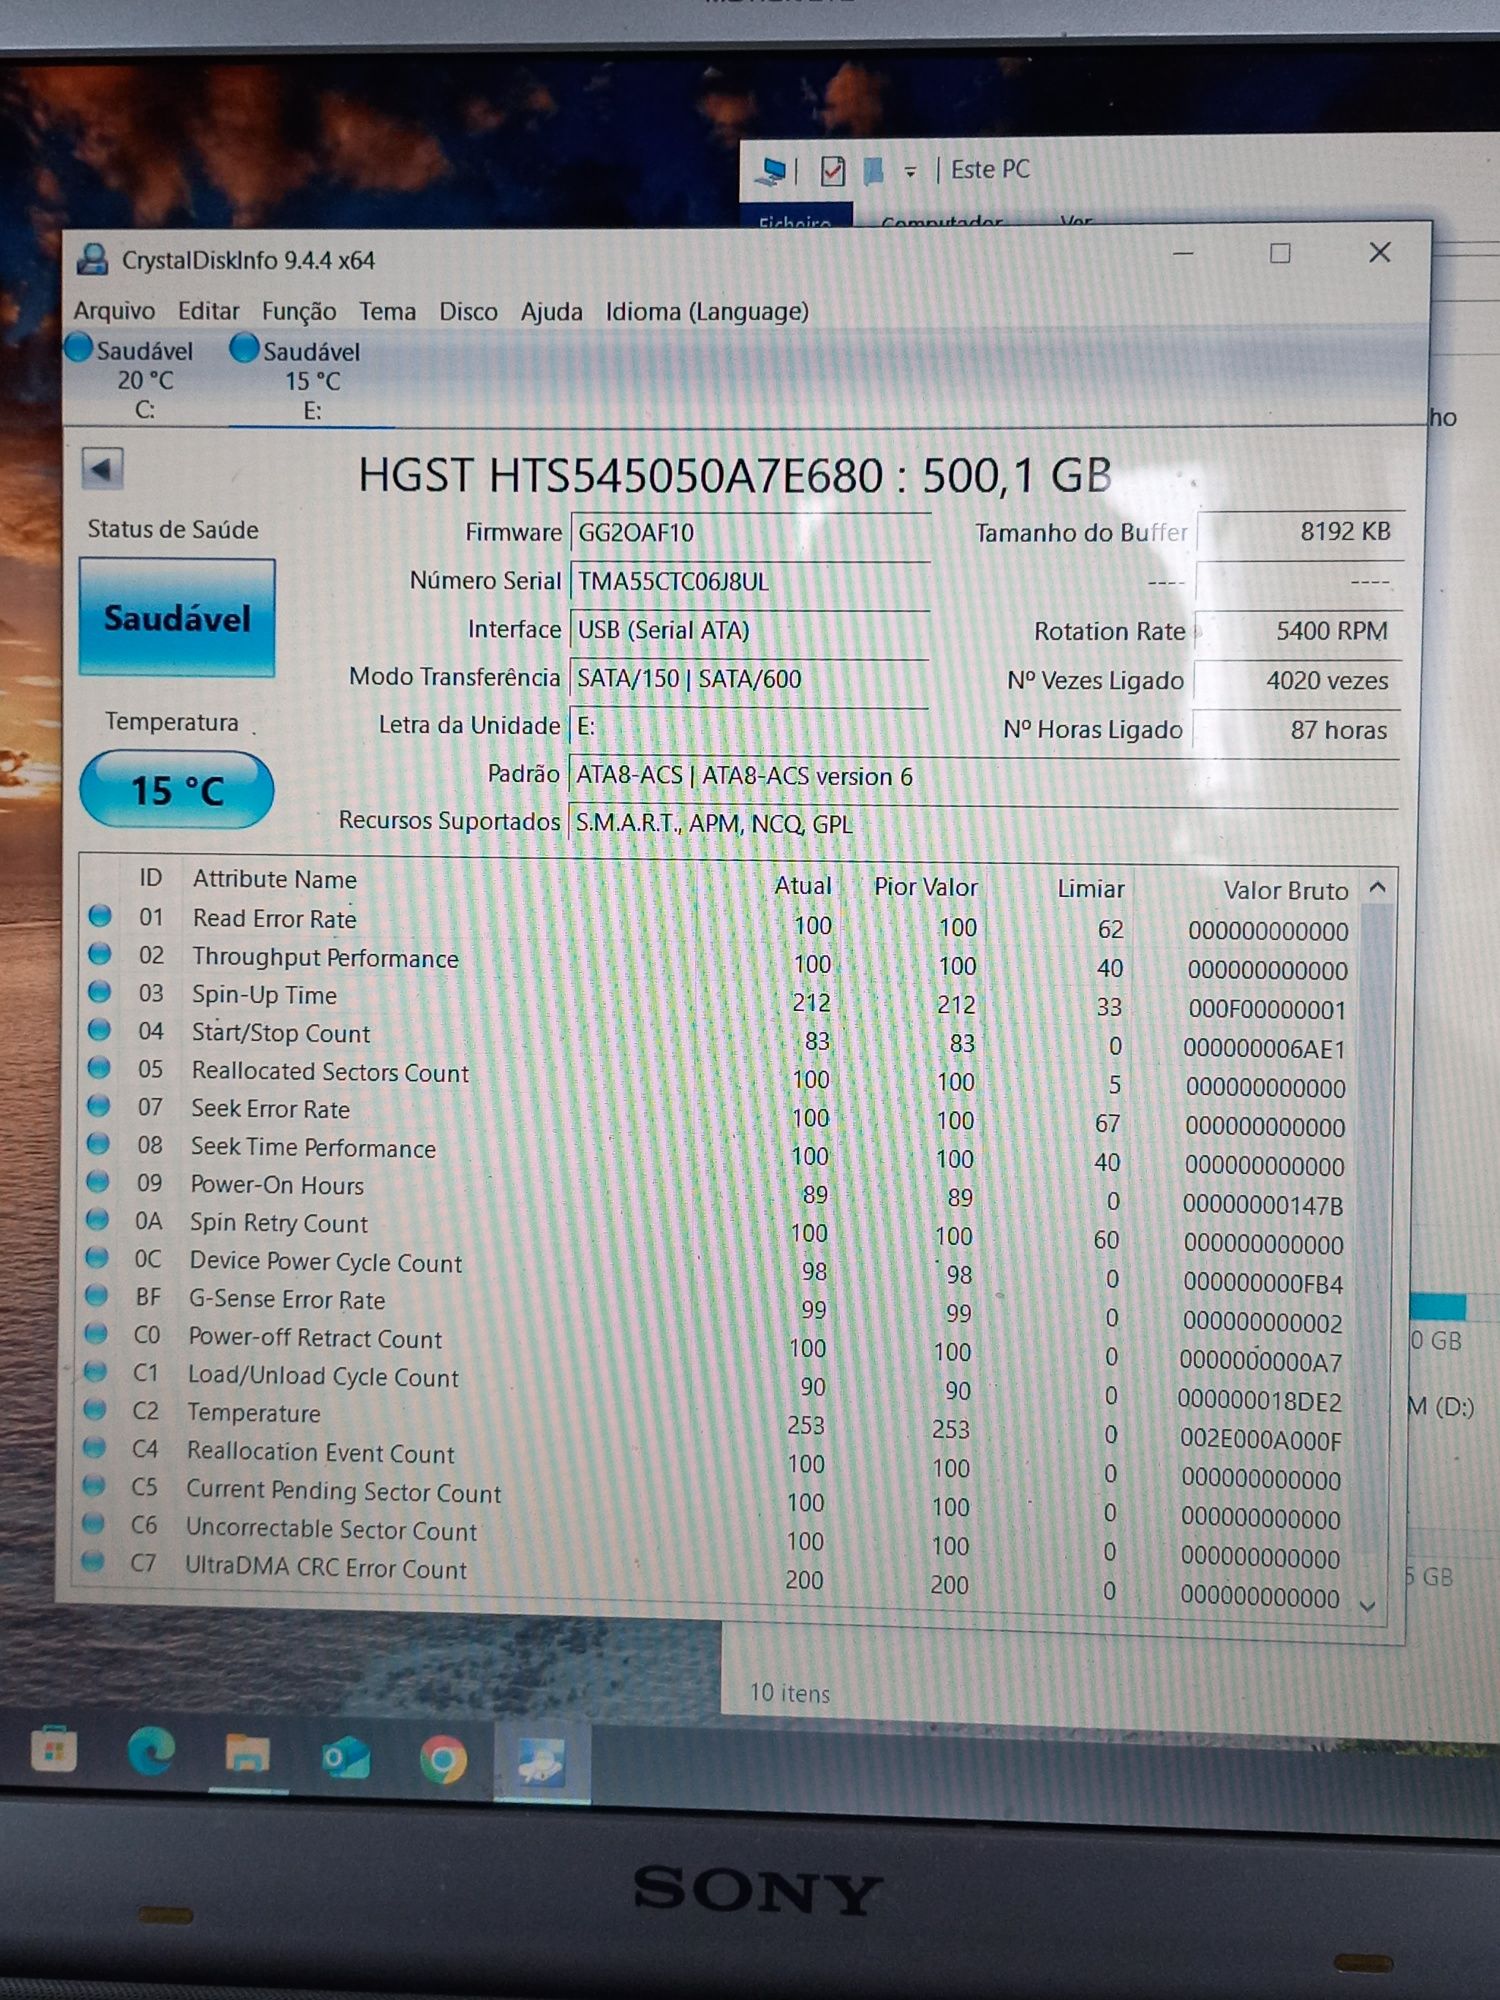1500x2000 pixels.
Task: Open File Explorer from taskbar
Action: pos(247,1755)
